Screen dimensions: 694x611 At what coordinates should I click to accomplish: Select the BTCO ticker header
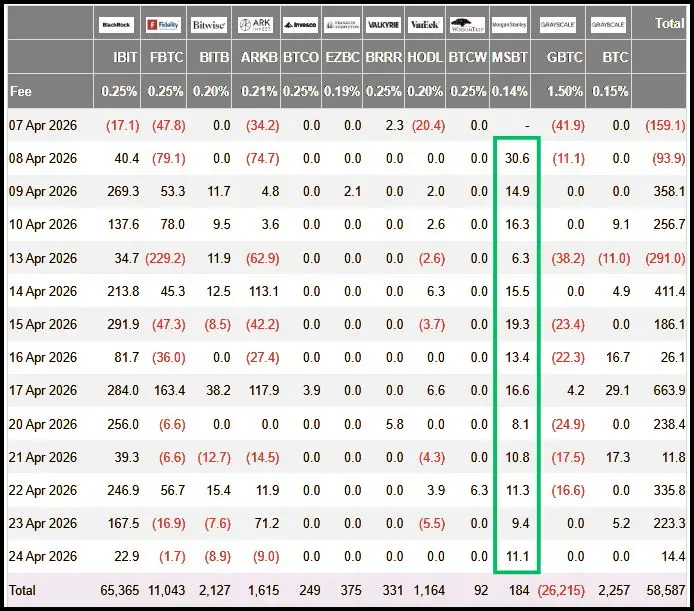301,57
